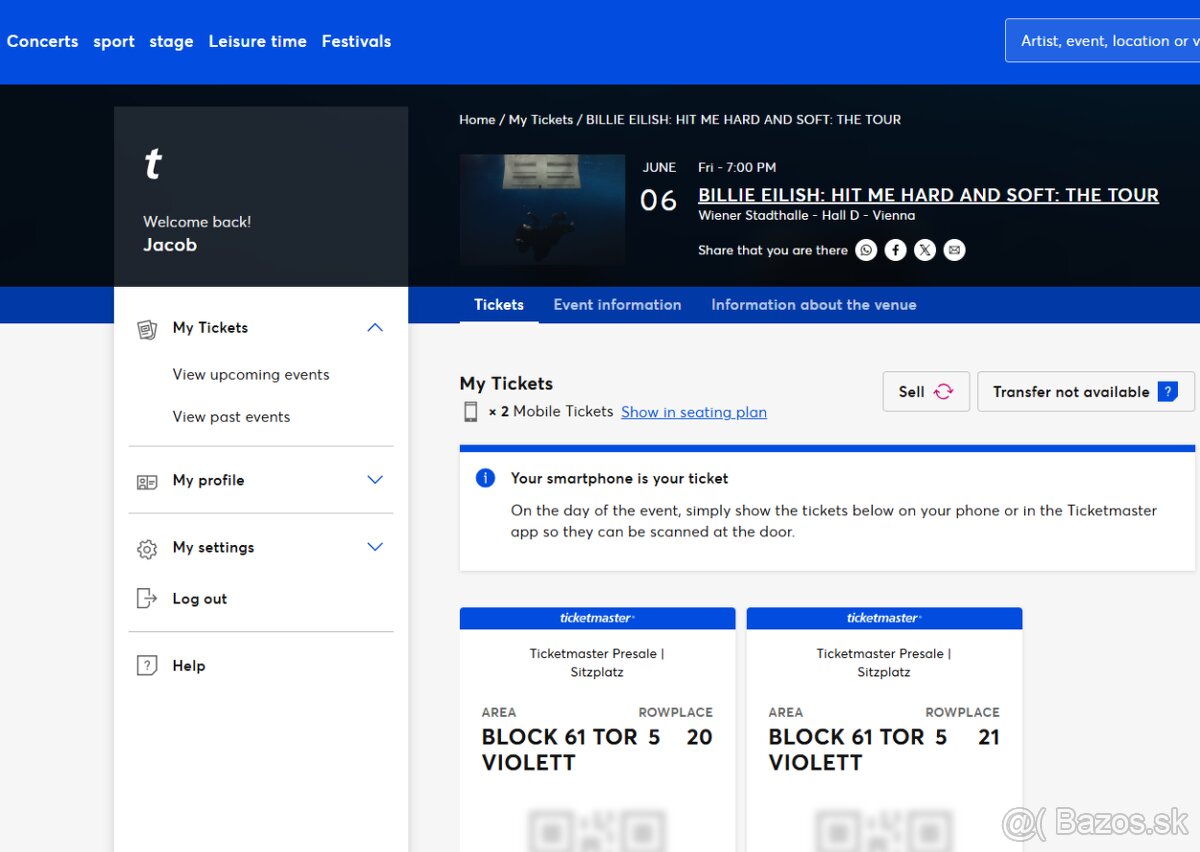View past events
1200x852 pixels.
pos(231,417)
